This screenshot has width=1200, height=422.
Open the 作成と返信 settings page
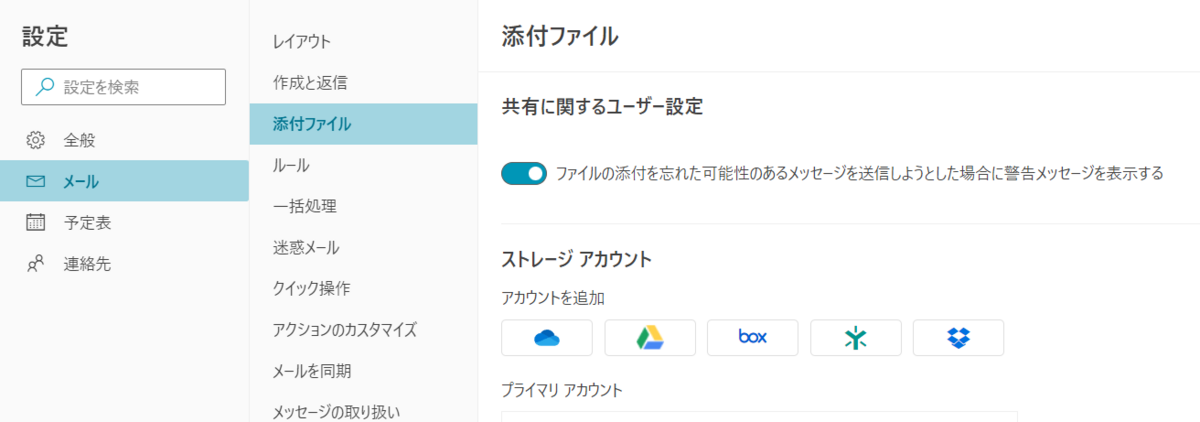[363, 82]
